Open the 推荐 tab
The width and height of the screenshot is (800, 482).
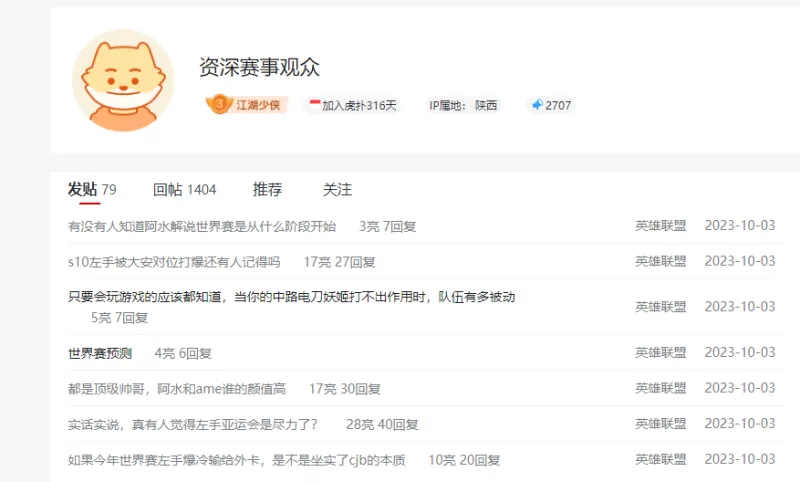(x=267, y=190)
